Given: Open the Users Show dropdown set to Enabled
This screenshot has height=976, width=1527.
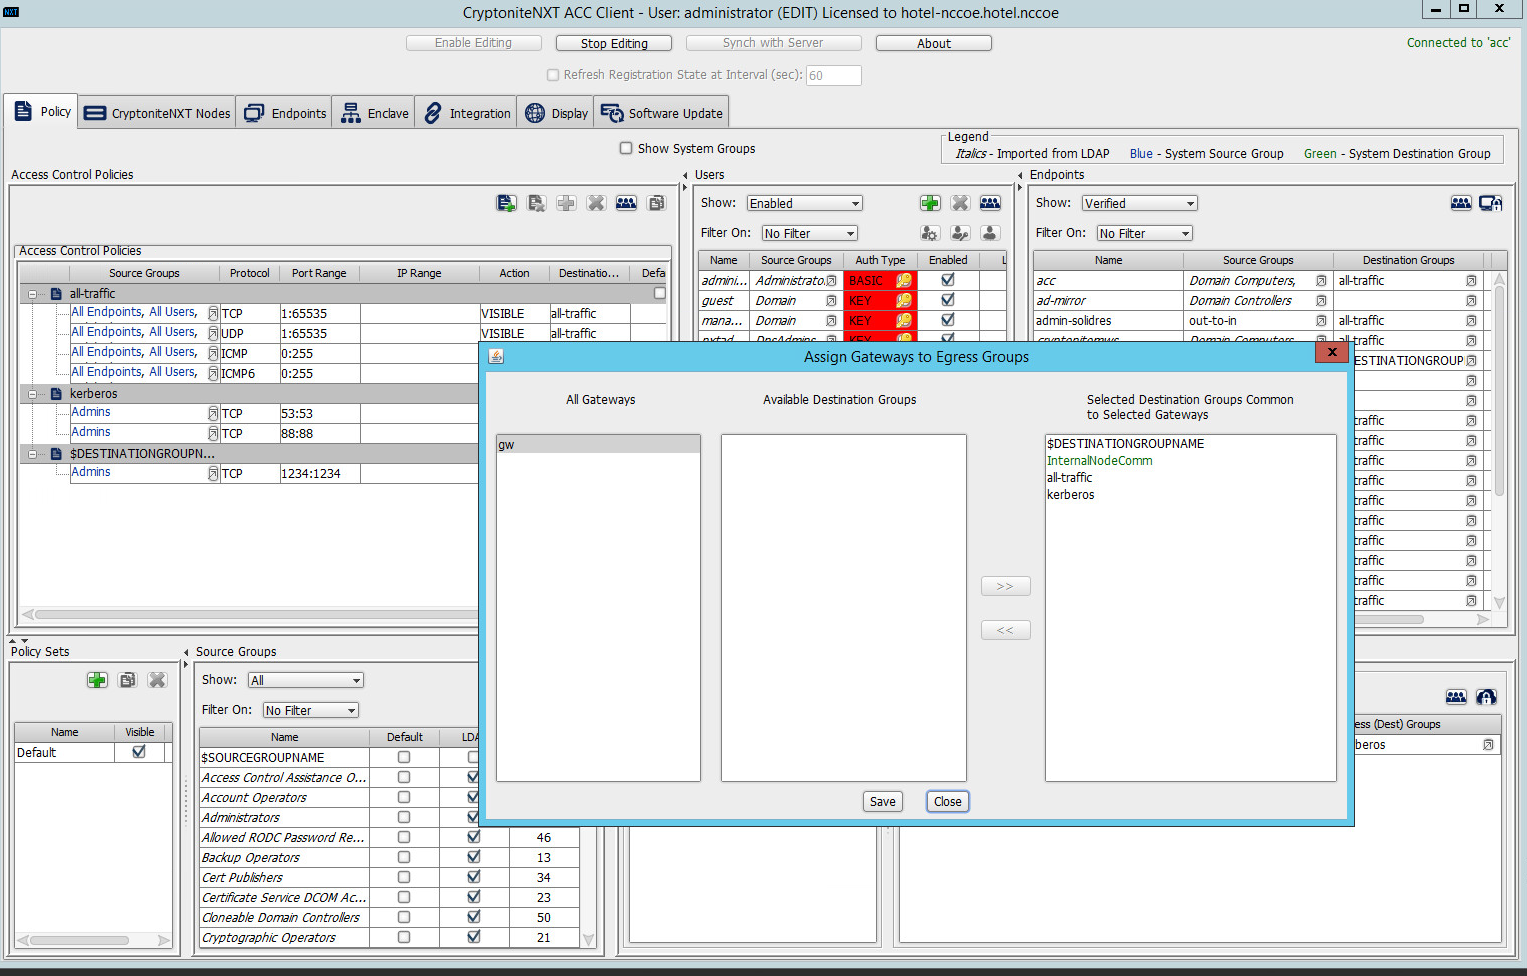Looking at the screenshot, I should [x=804, y=203].
